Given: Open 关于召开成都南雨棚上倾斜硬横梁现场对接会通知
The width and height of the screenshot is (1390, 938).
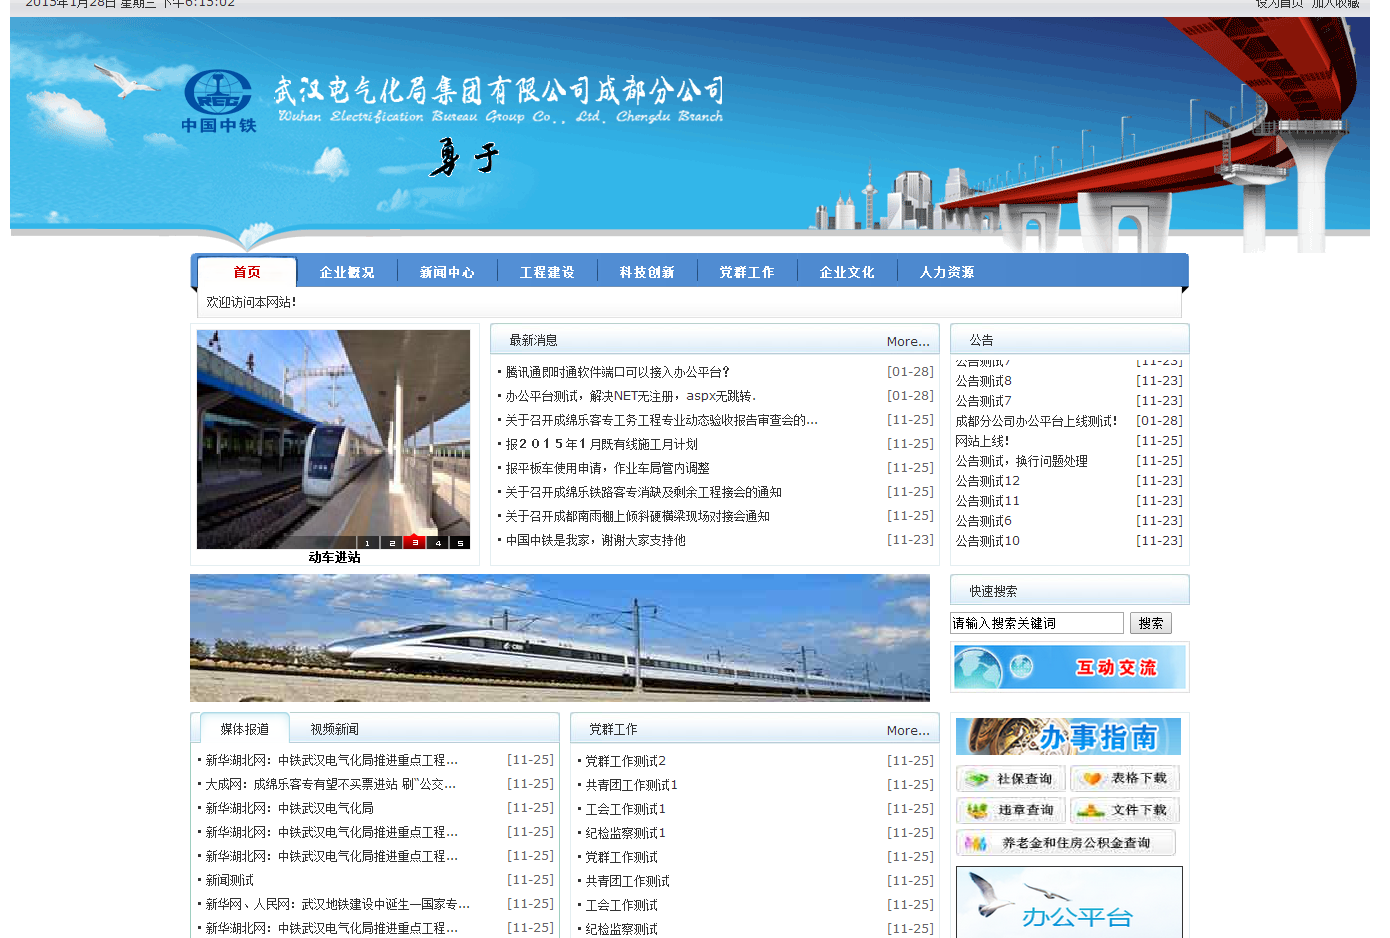Looking at the screenshot, I should click(x=637, y=516).
